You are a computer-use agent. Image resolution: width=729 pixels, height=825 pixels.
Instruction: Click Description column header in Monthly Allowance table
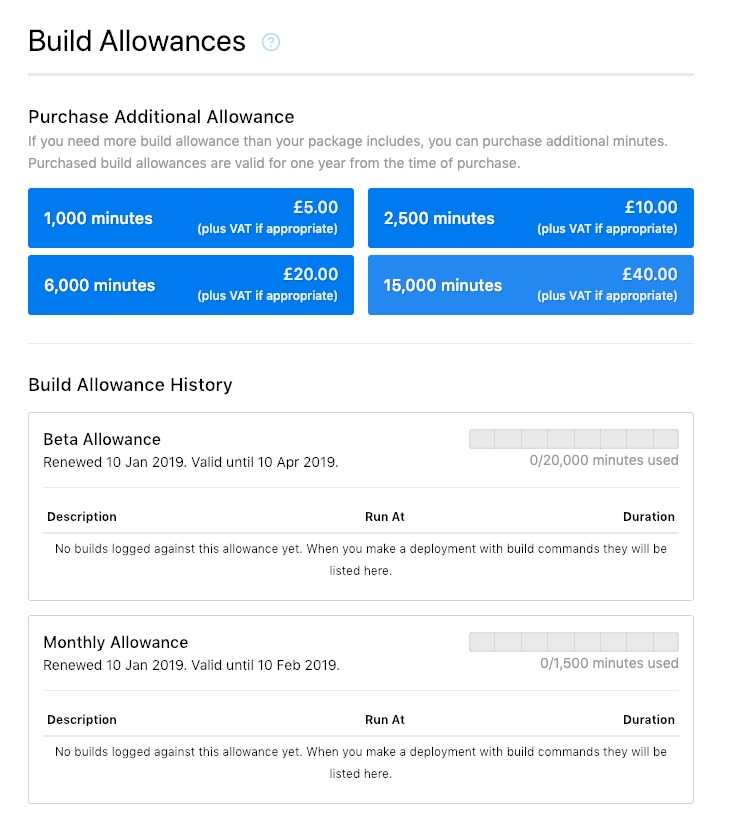(x=82, y=720)
